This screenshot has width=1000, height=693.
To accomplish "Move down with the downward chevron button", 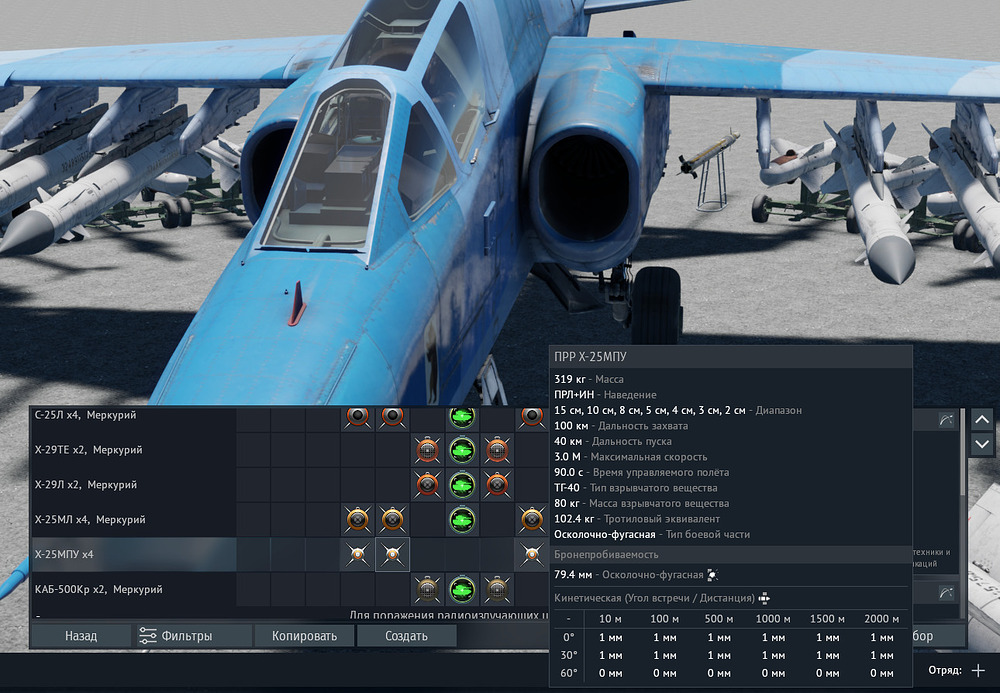I will [x=982, y=443].
